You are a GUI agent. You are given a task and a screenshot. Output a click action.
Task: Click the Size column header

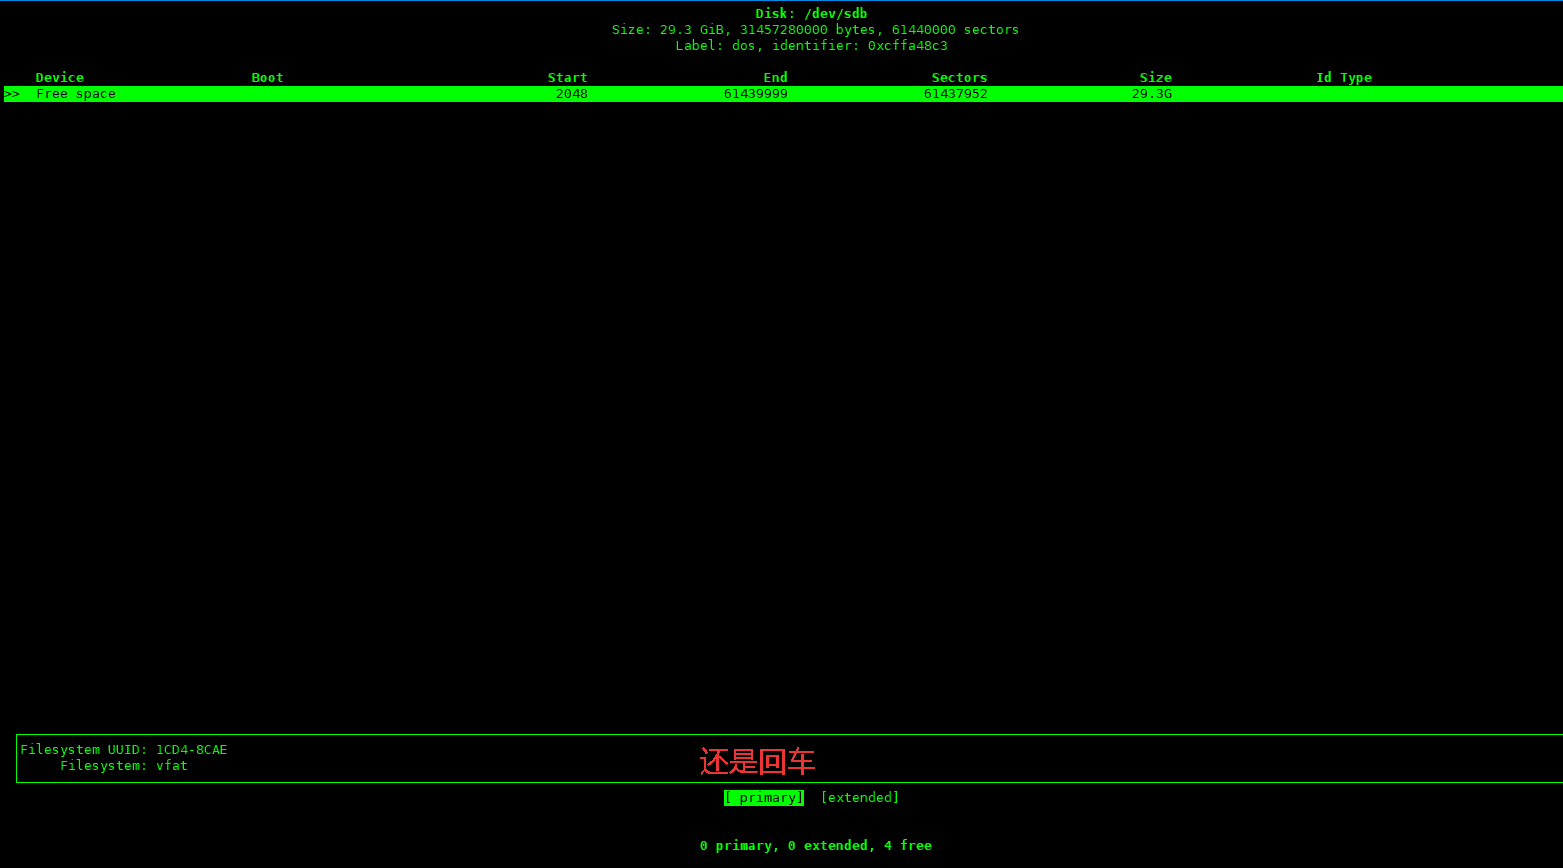1156,78
